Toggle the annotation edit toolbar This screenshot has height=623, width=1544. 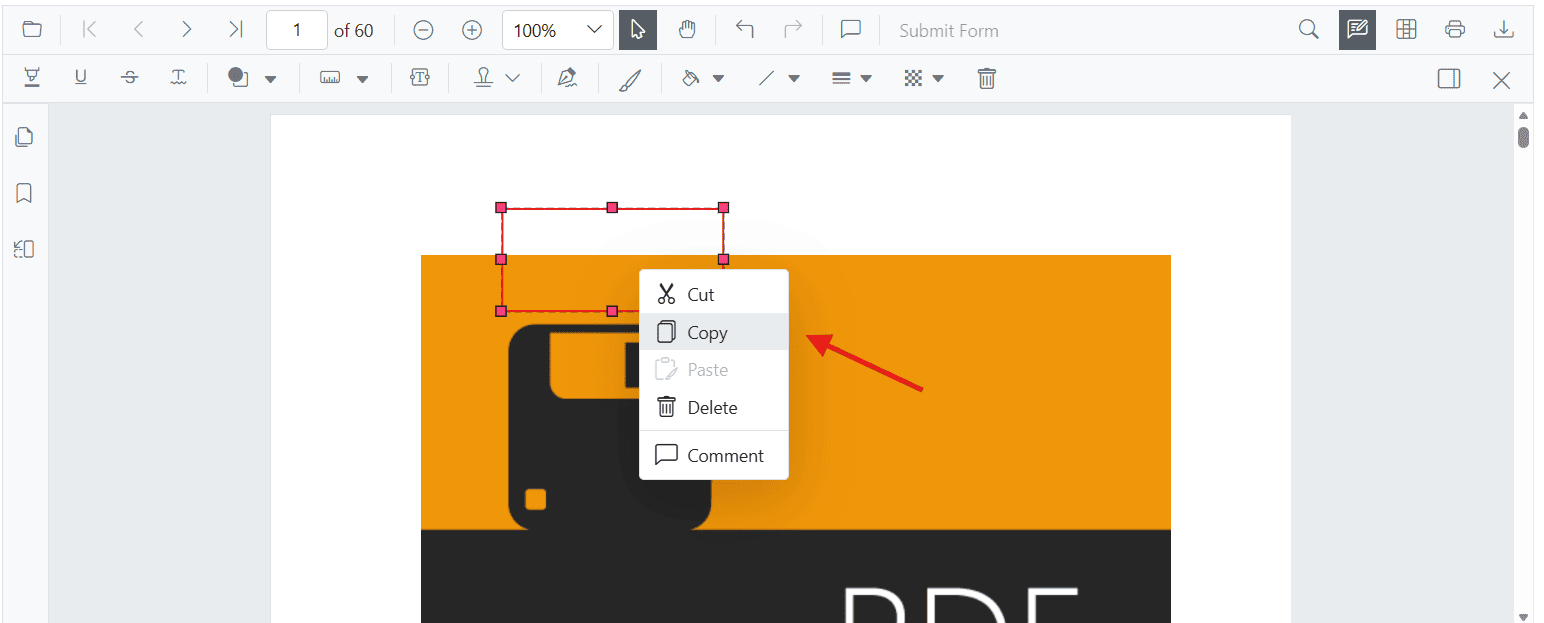(x=1358, y=30)
